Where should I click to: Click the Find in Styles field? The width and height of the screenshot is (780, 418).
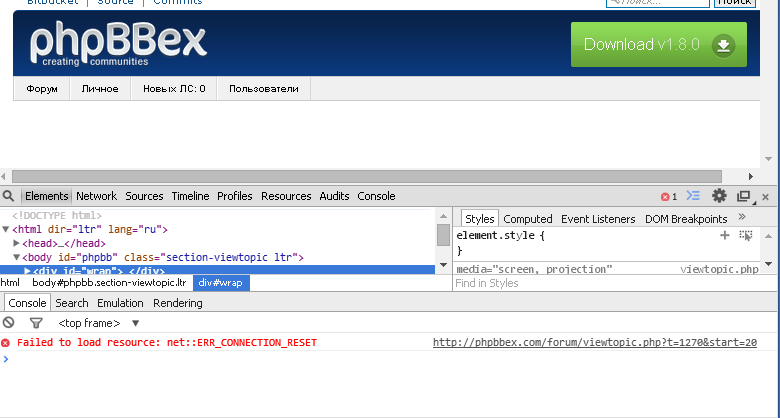600,283
